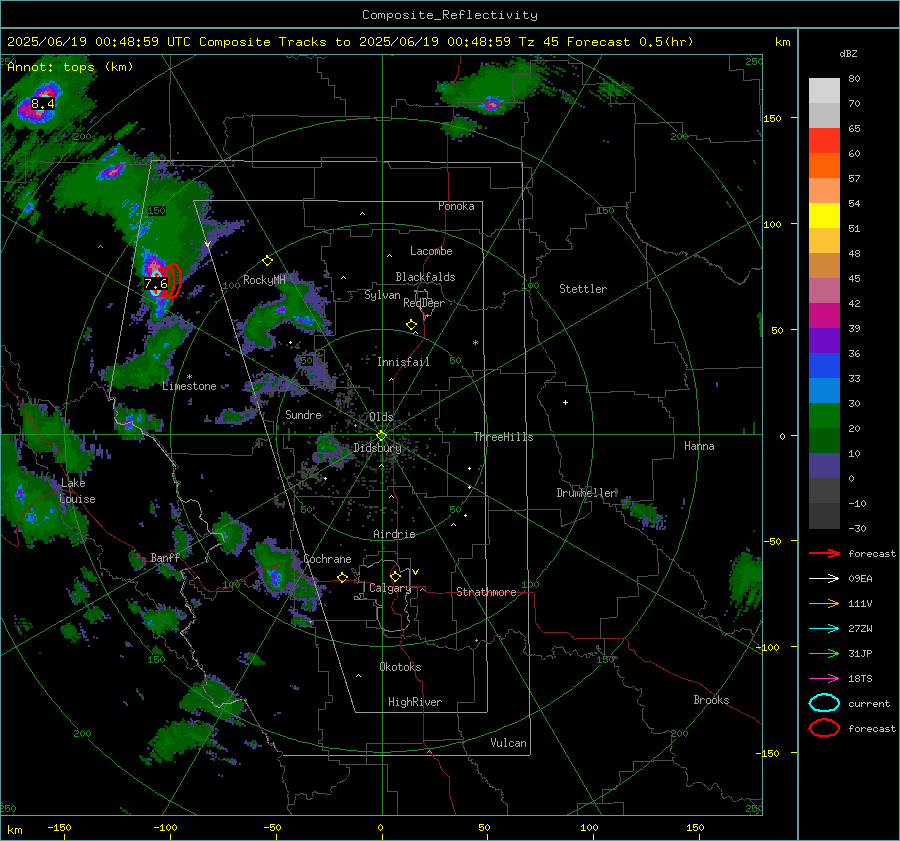The width and height of the screenshot is (900, 841).
Task: Click the Lacombe city label
Action: click(431, 251)
